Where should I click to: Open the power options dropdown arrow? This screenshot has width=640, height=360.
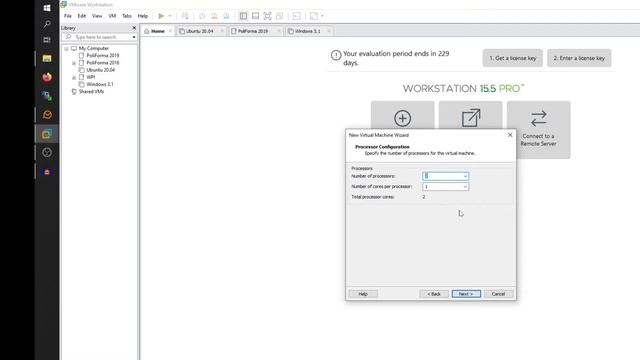point(170,16)
